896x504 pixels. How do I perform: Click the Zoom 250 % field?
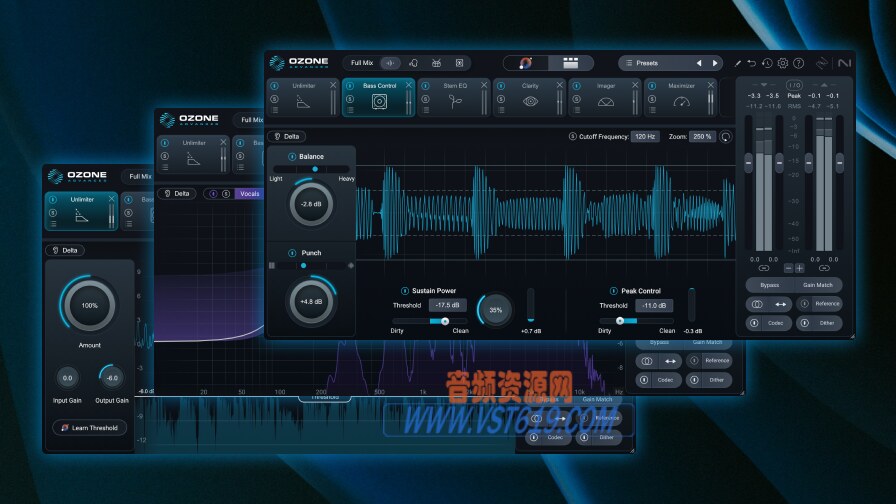point(702,137)
